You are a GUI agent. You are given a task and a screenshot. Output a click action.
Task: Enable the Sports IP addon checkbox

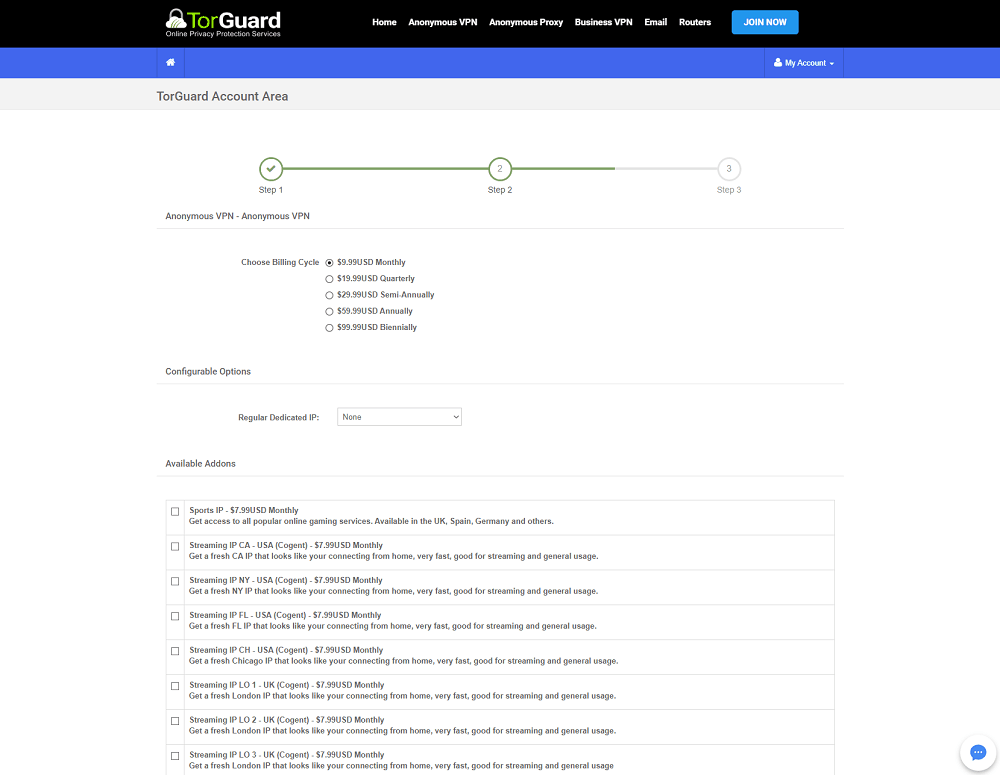point(175,512)
